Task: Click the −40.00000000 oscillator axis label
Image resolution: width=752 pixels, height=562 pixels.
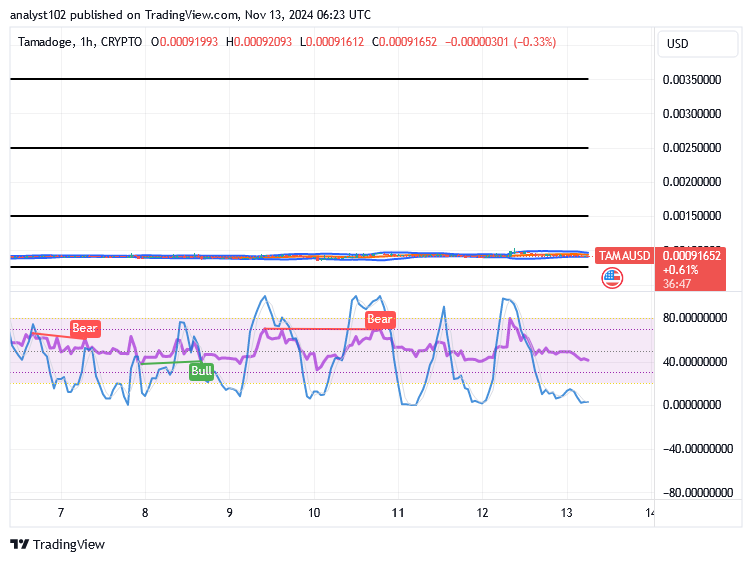Action: coord(698,449)
